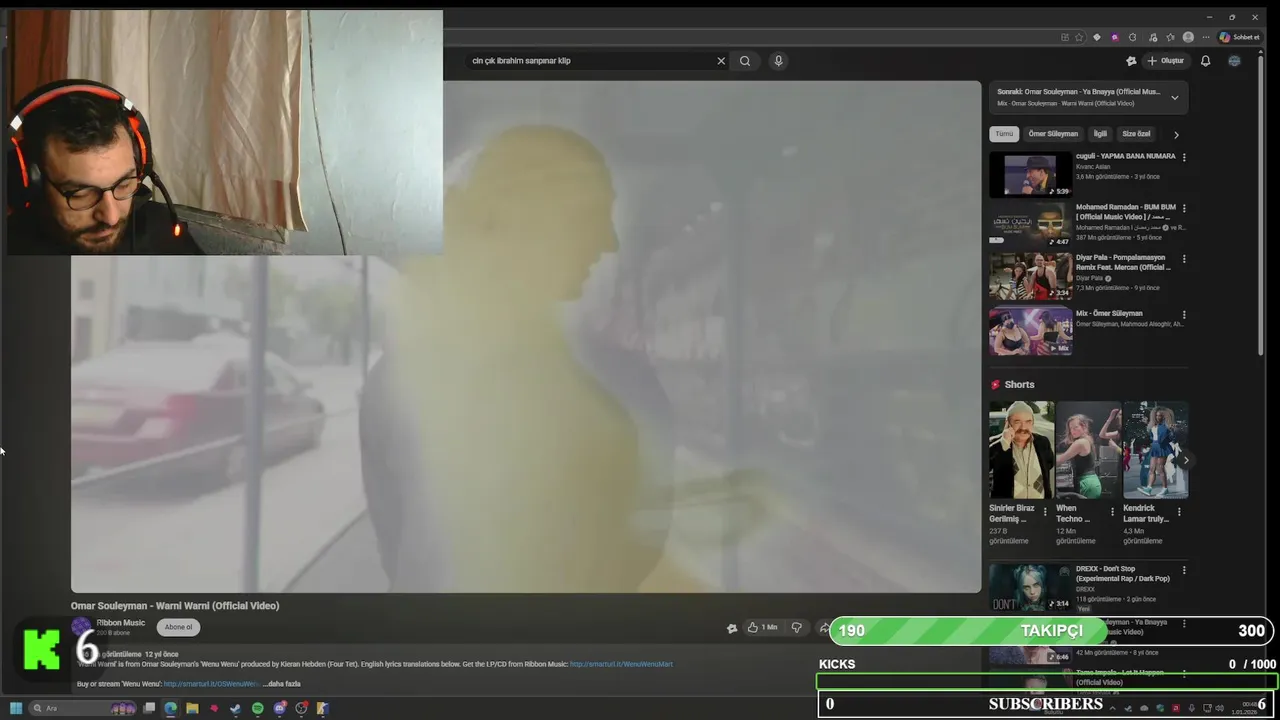Screen dimensions: 1280x720
Task: Click the apps icon in address bar
Action: tap(1065, 37)
